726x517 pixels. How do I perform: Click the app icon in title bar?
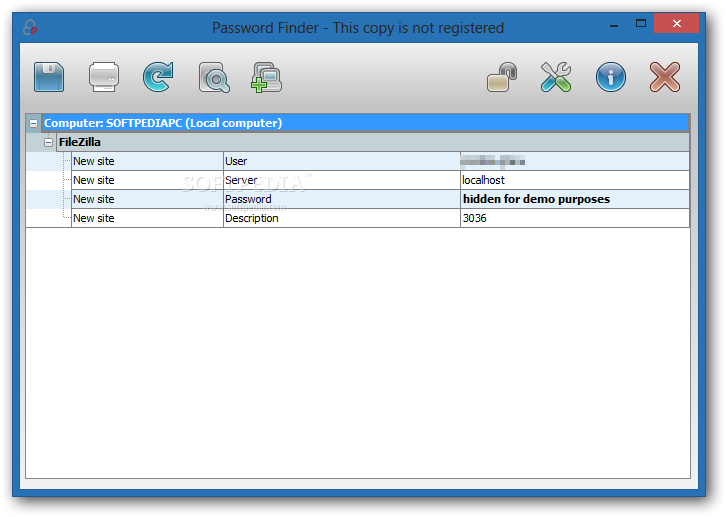[x=30, y=27]
